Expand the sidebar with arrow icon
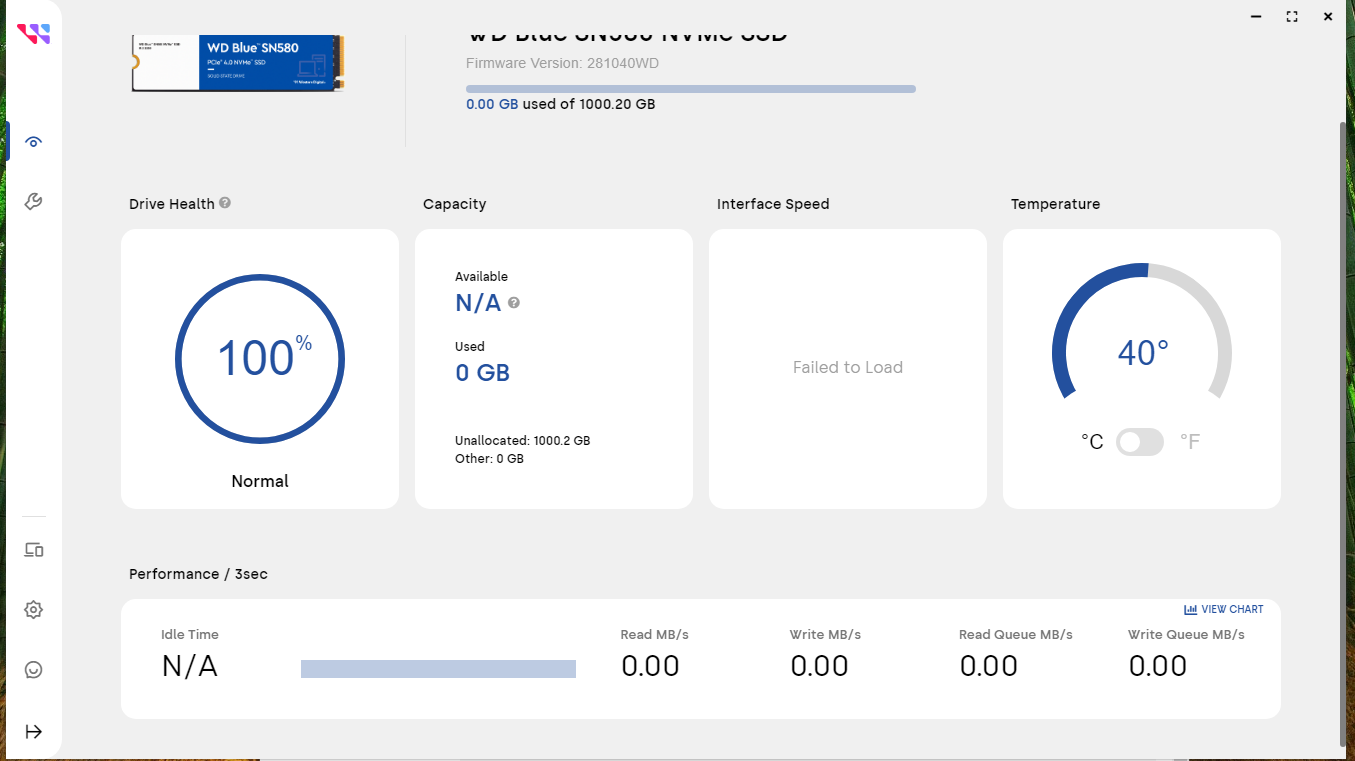Viewport: 1355px width, 761px height. point(33,731)
